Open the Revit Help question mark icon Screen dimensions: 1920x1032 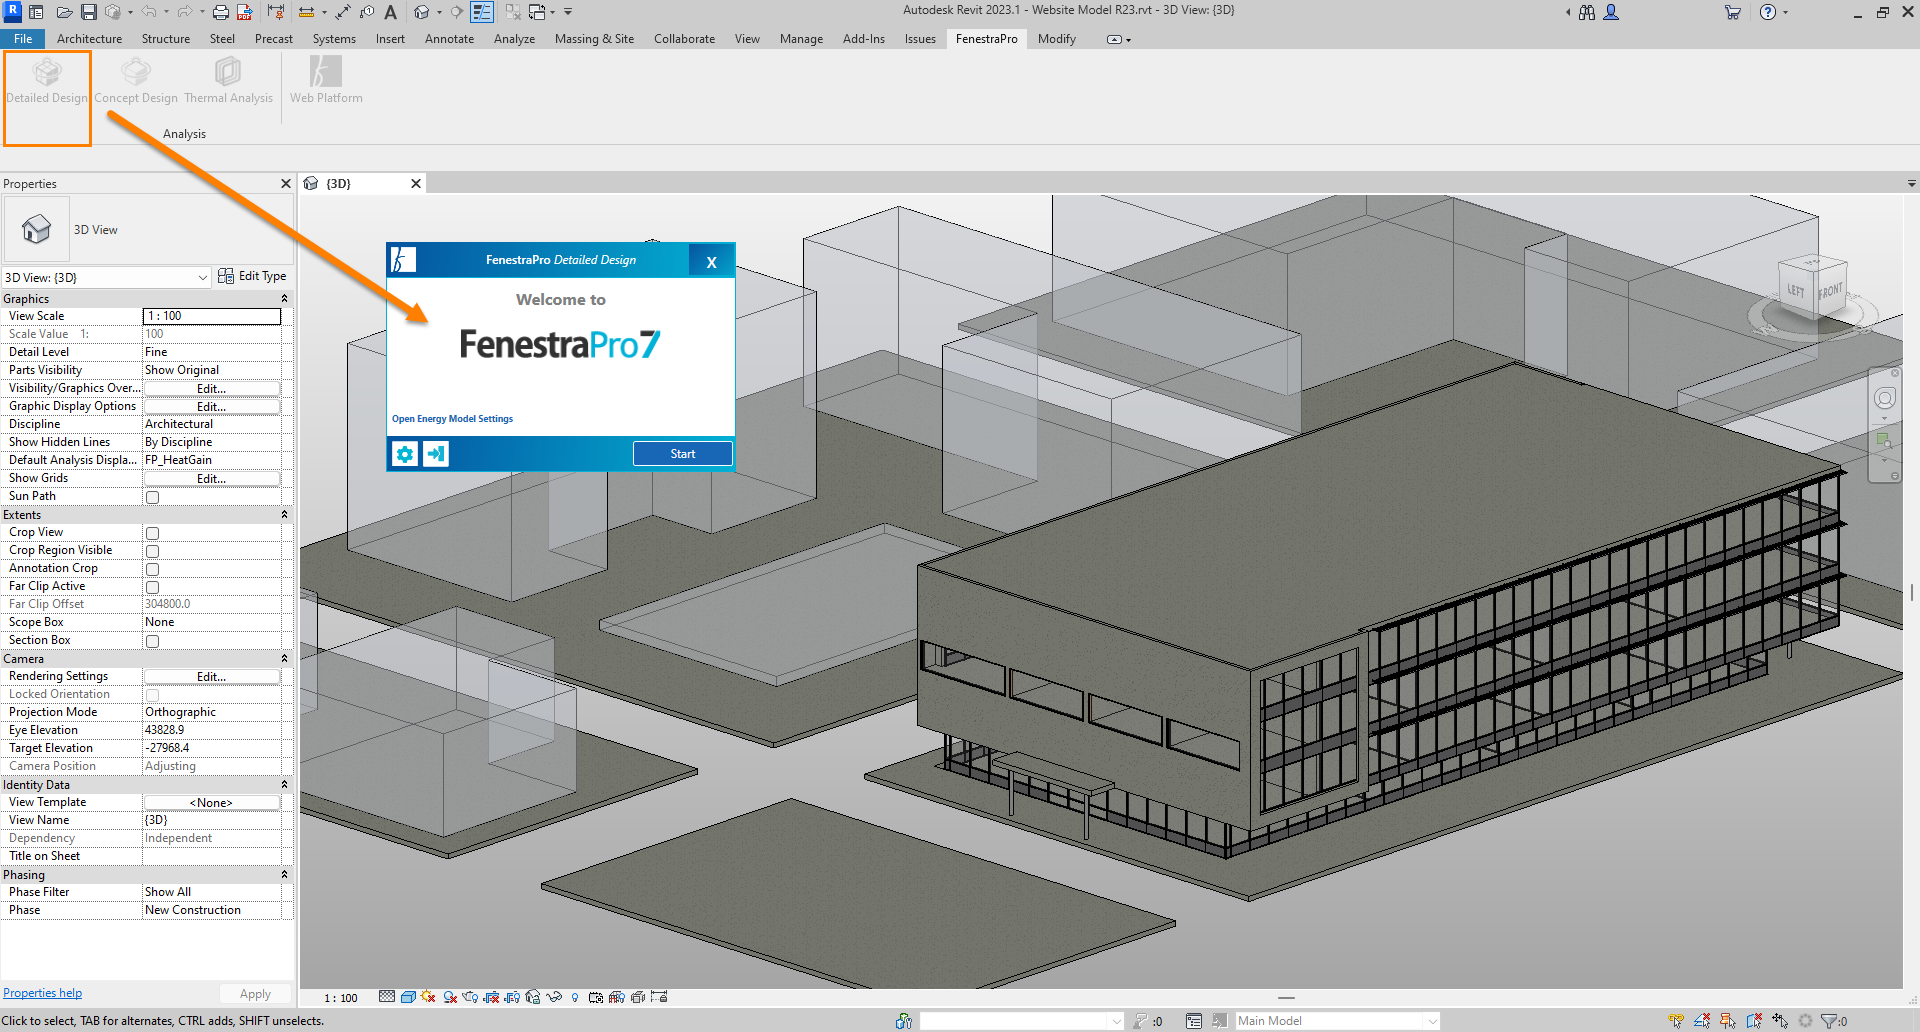tap(1768, 12)
